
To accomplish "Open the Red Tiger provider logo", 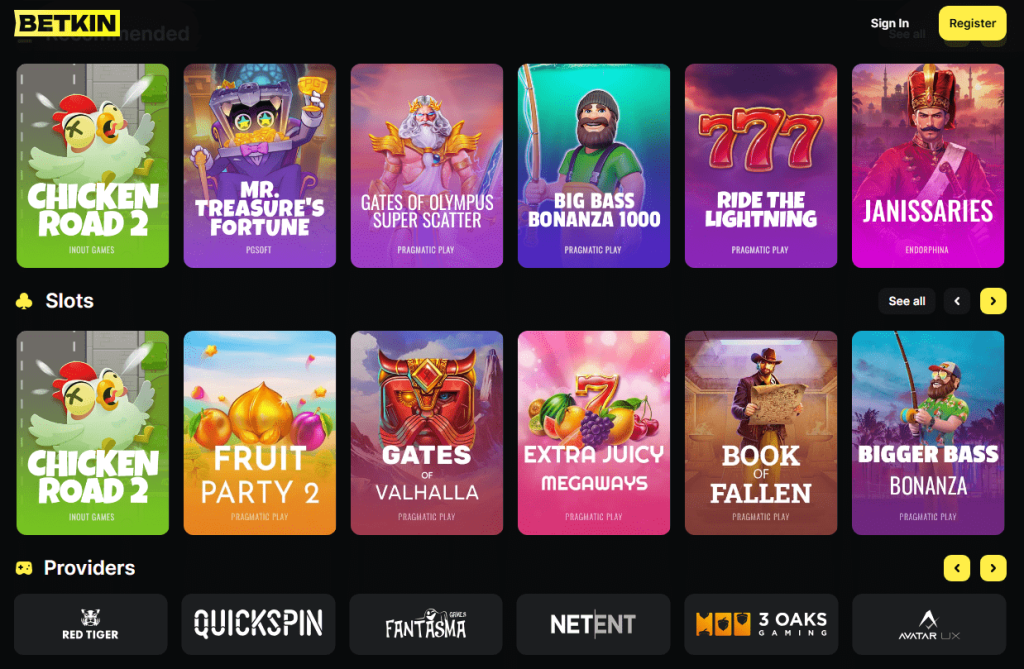I will (x=91, y=624).
